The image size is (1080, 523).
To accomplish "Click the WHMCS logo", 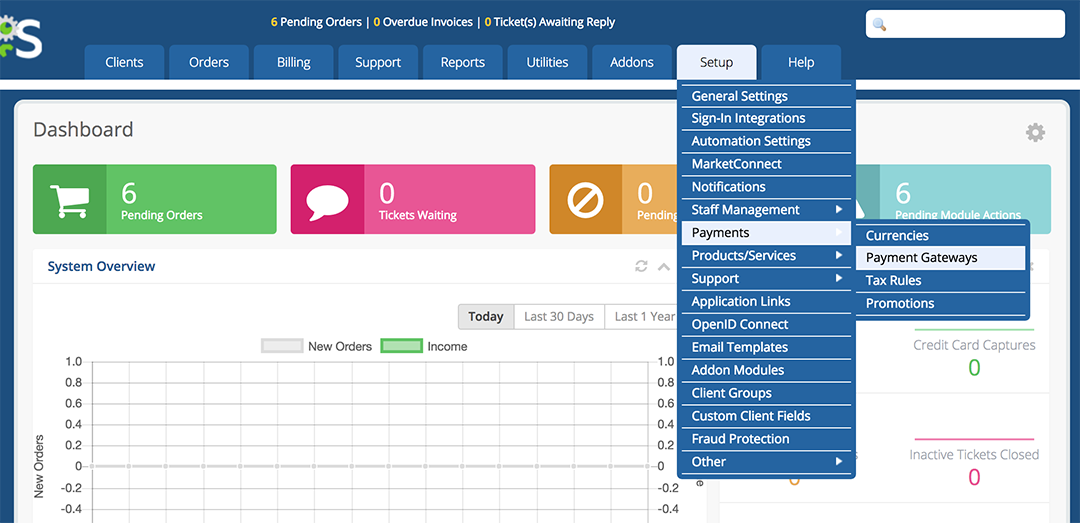I will (x=21, y=37).
